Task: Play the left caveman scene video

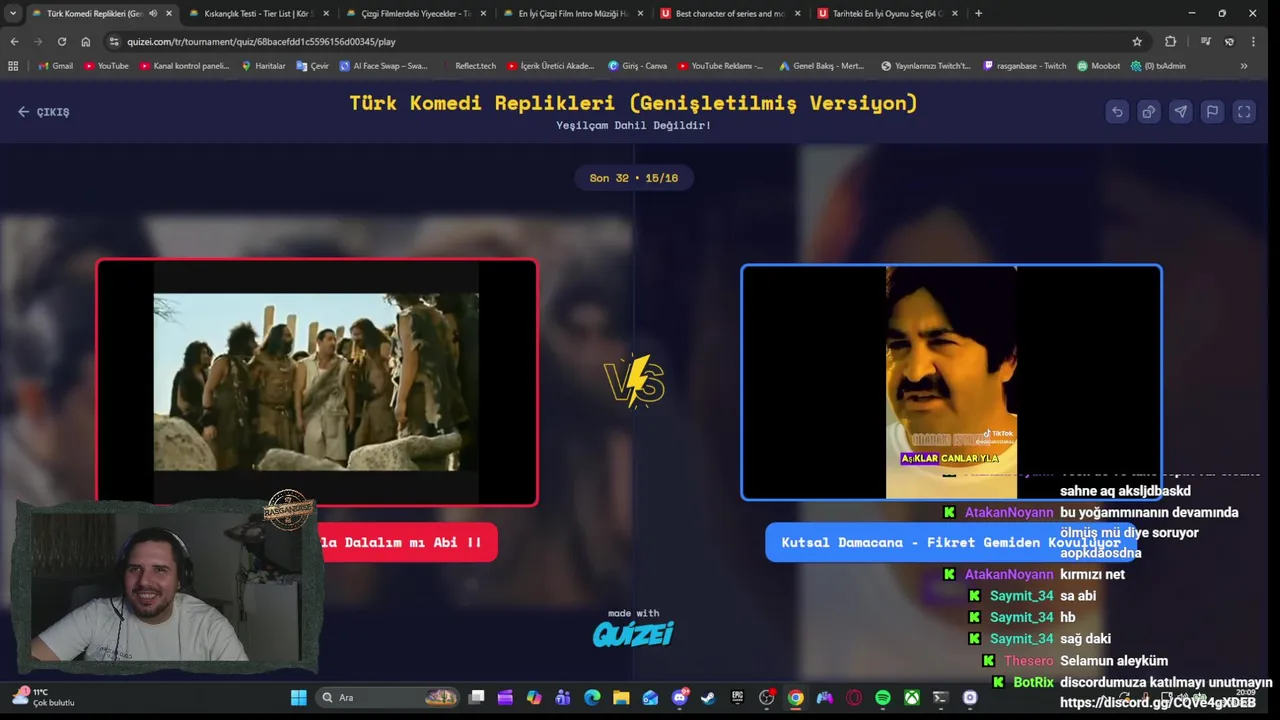Action: coord(316,382)
